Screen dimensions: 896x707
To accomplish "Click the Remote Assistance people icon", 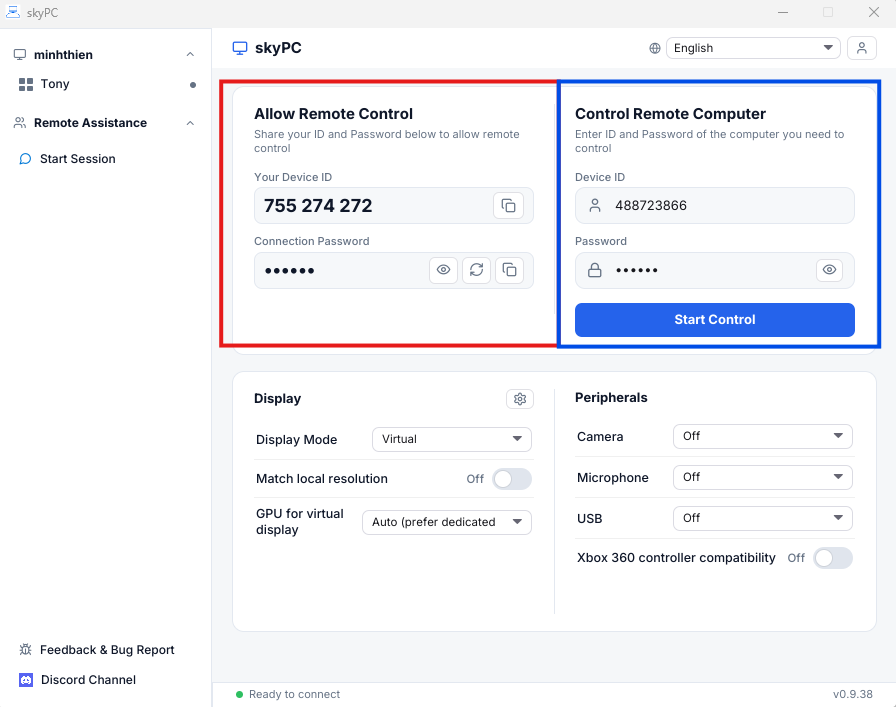I will coord(20,123).
